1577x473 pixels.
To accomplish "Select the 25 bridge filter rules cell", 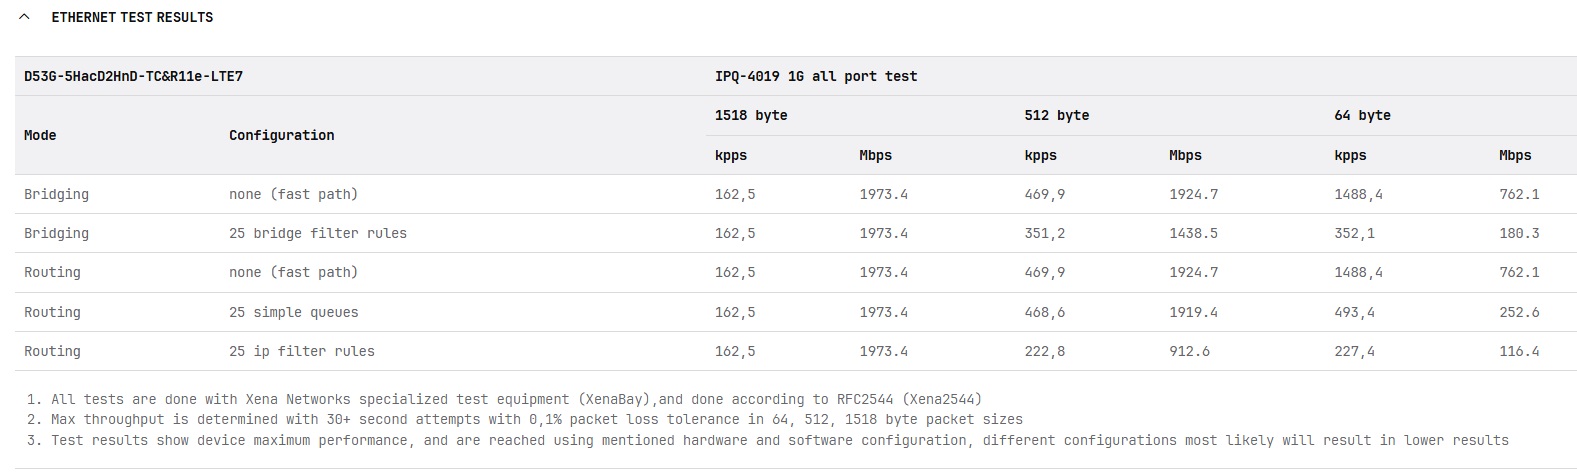I will click(317, 233).
